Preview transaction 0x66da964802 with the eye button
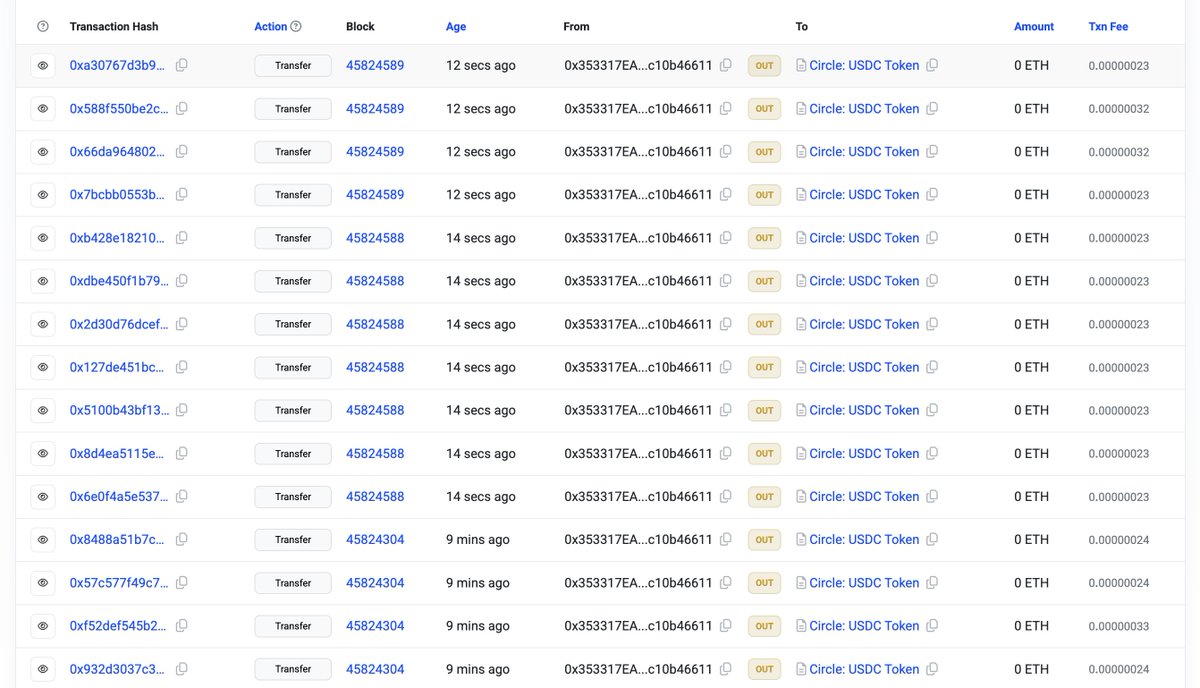The width and height of the screenshot is (1200, 688). 43,151
